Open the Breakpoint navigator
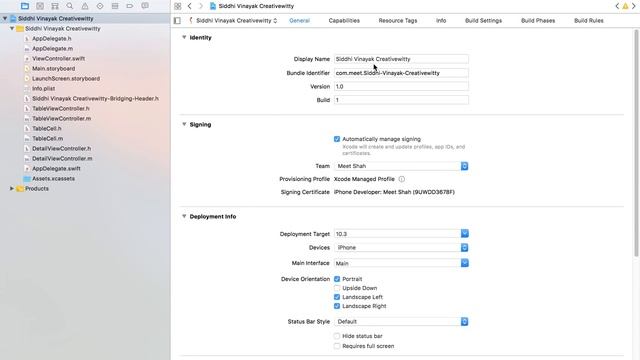 [130, 6]
